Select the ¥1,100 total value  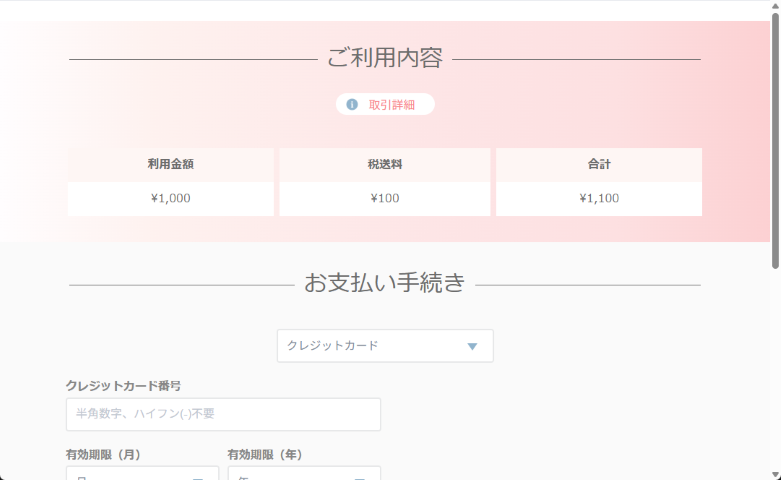[x=599, y=198]
